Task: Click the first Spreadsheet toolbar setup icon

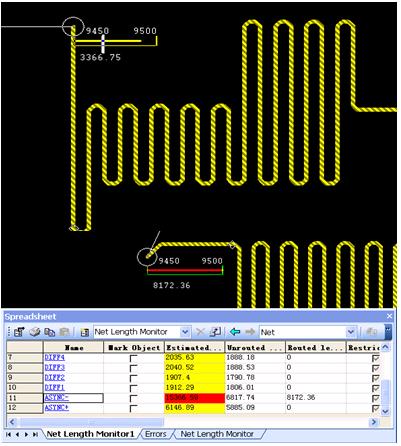Action: (x=19, y=332)
